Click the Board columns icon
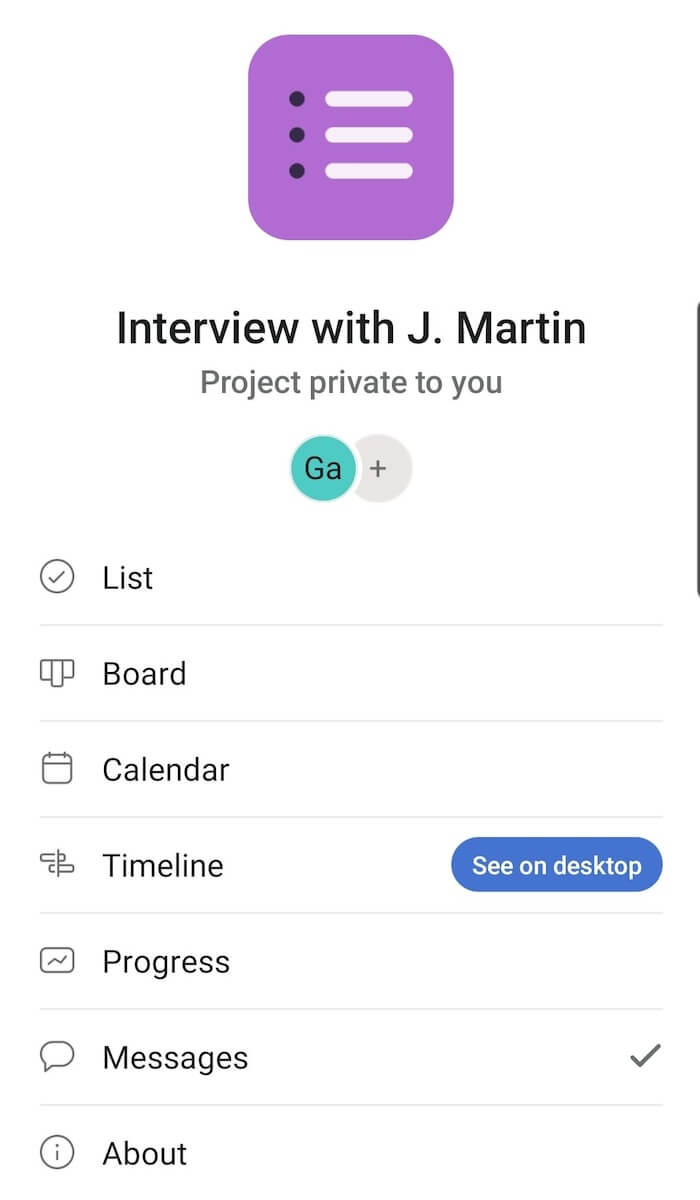 57,673
